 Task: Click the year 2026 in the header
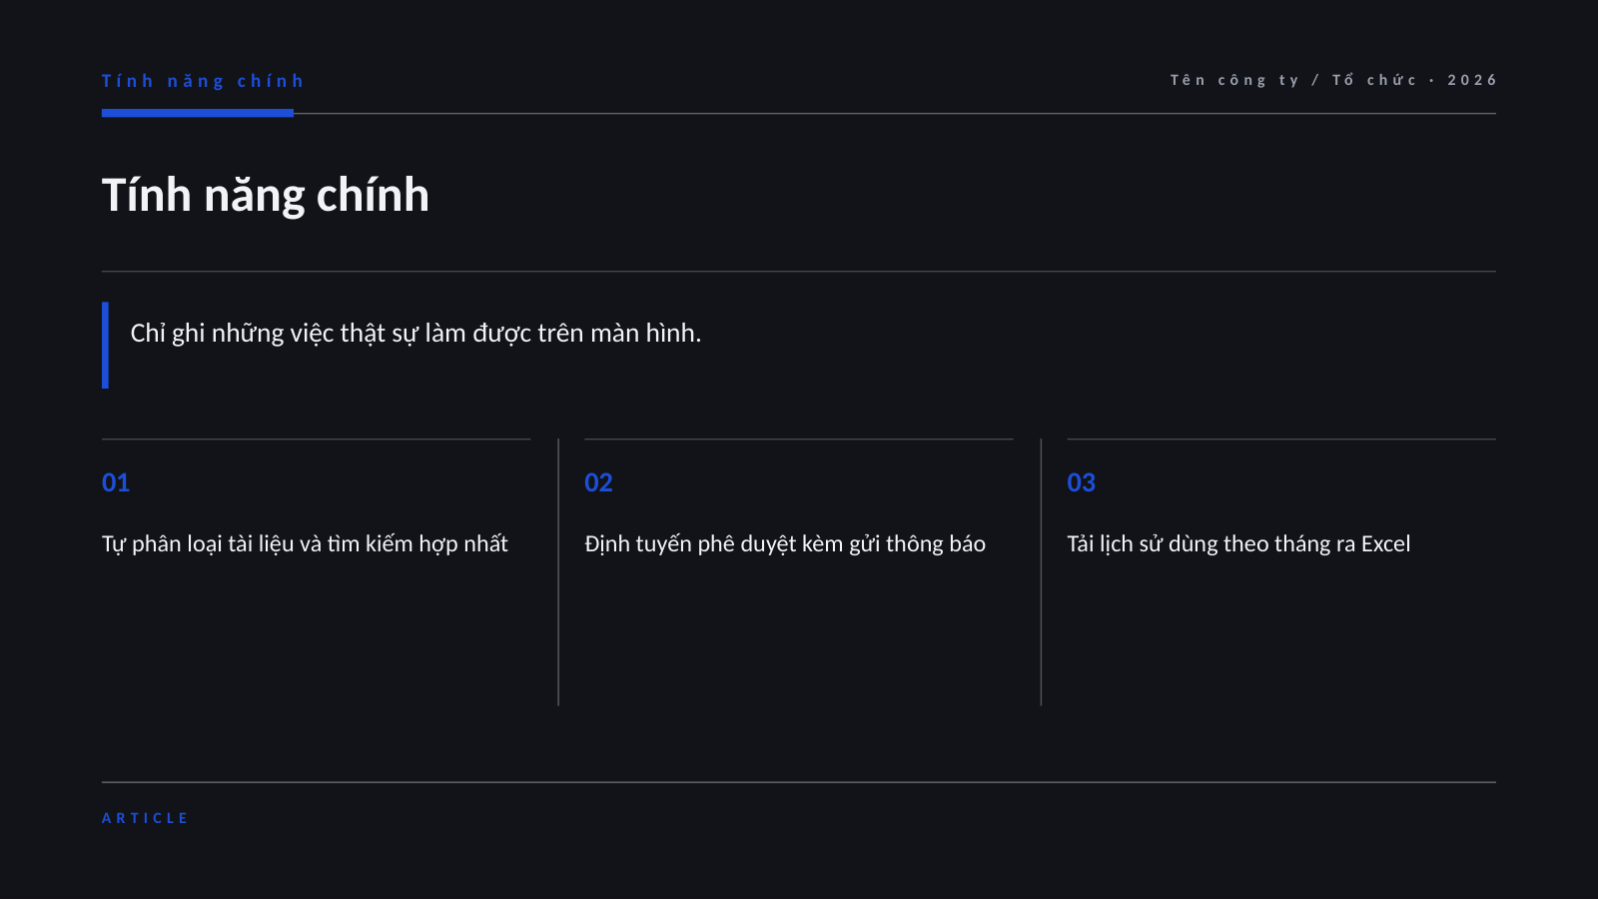coord(1472,80)
